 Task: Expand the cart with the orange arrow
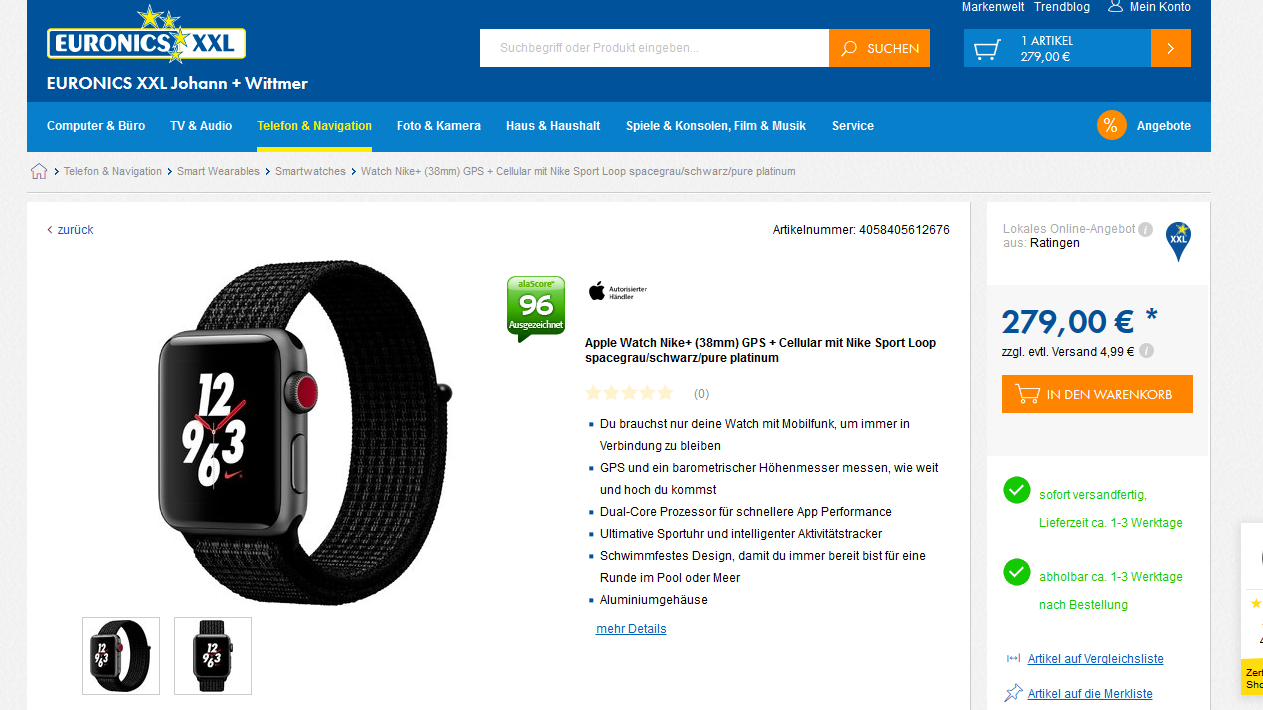coord(1171,48)
